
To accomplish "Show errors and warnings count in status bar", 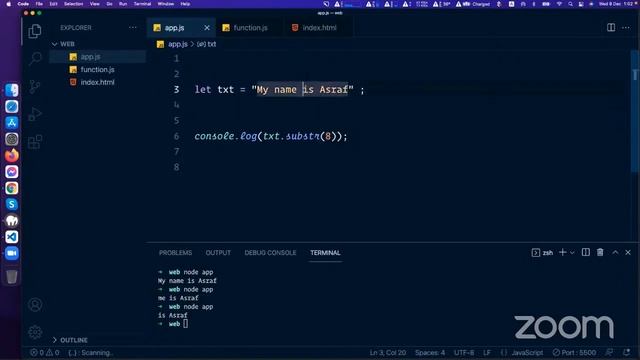I will 44,352.
